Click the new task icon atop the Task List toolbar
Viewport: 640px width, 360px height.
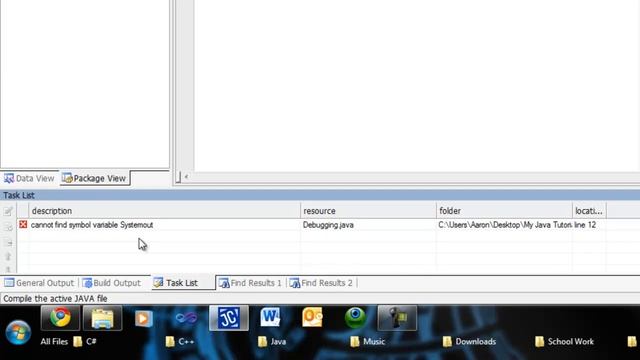click(x=8, y=211)
